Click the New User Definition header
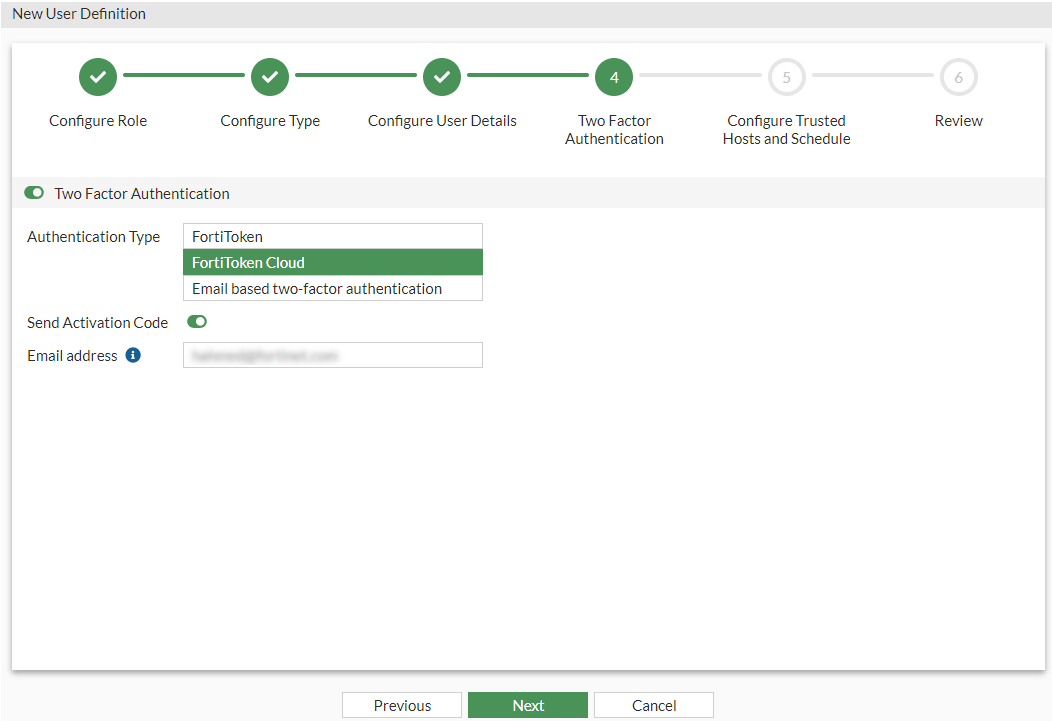1052x721 pixels. click(x=78, y=13)
